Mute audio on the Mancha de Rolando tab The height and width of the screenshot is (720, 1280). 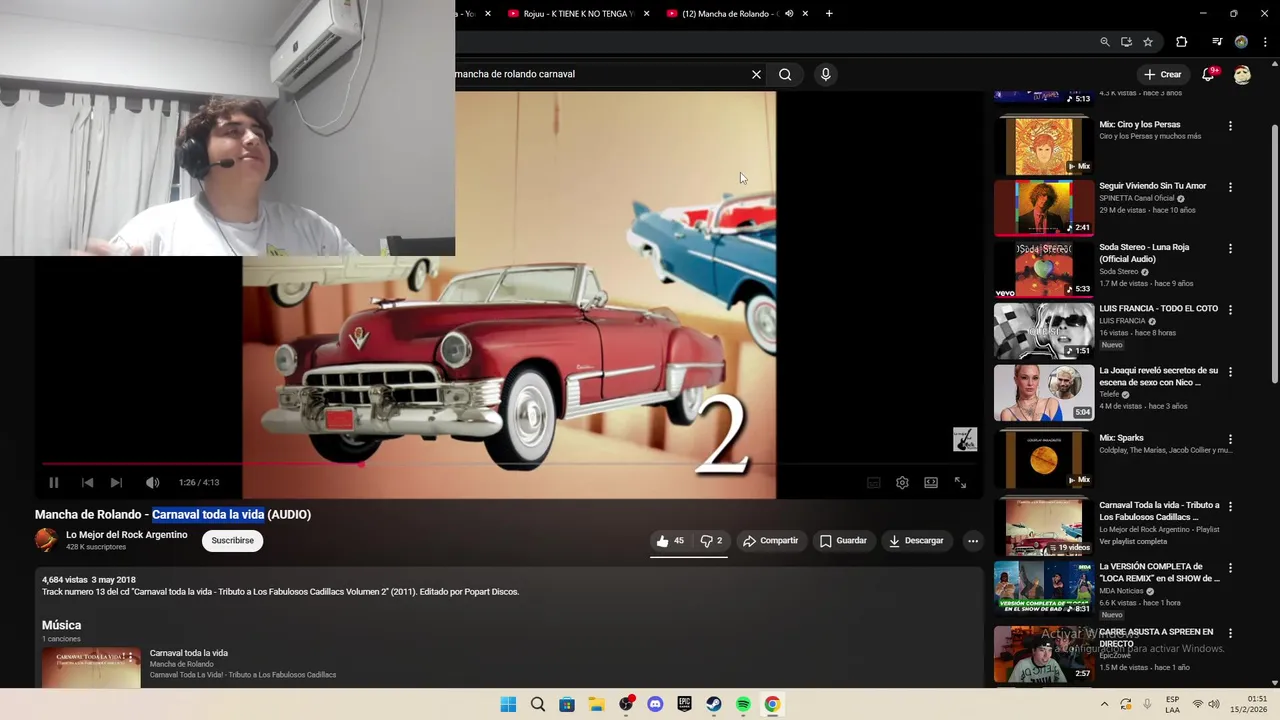[x=789, y=14]
